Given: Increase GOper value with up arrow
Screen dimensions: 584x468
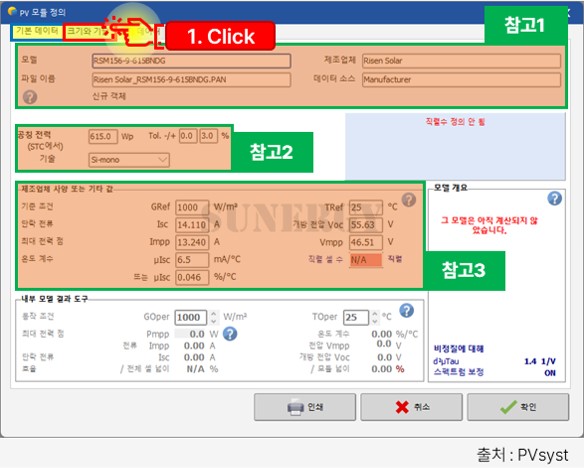Looking at the screenshot, I should coord(214,314).
